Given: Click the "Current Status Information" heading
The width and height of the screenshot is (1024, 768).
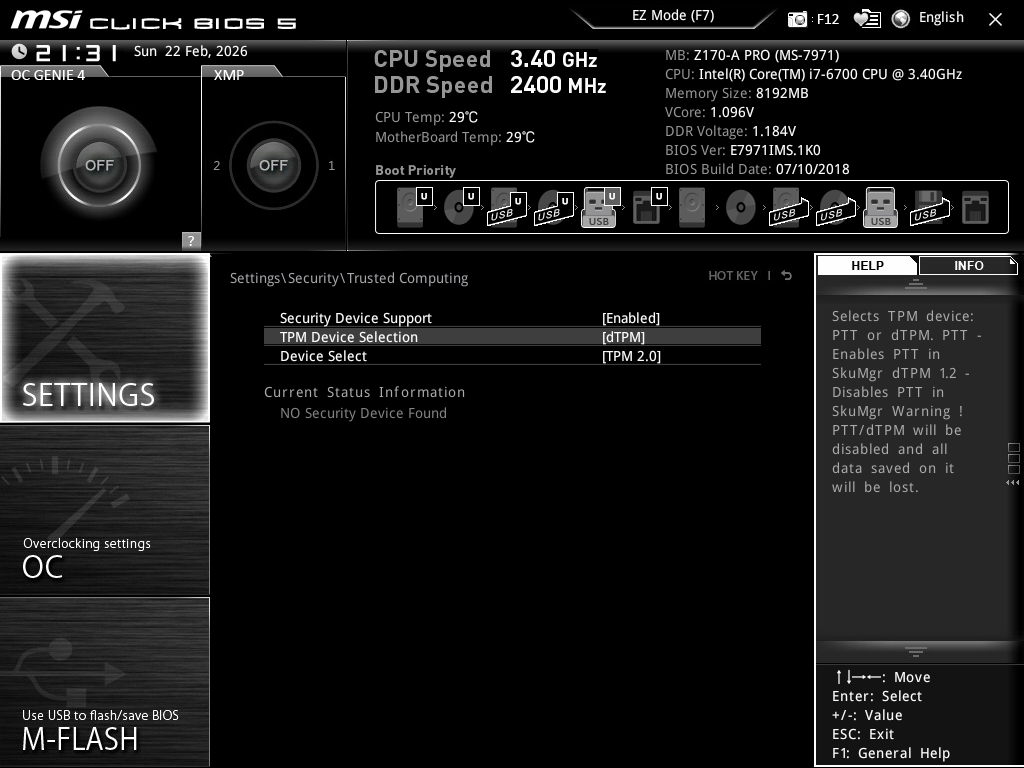Looking at the screenshot, I should 364,392.
